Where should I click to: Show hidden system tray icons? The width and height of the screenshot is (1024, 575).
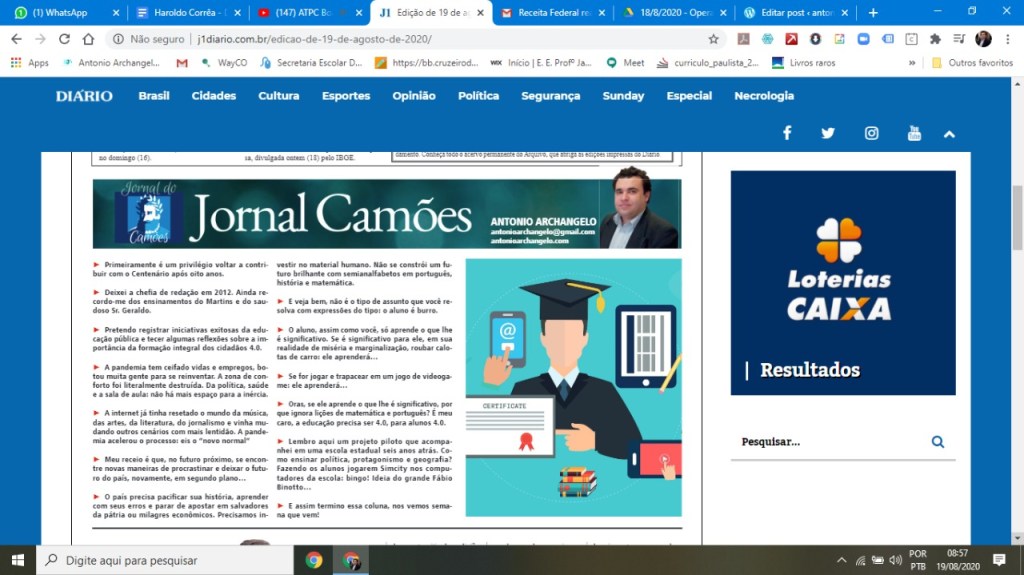(842, 560)
